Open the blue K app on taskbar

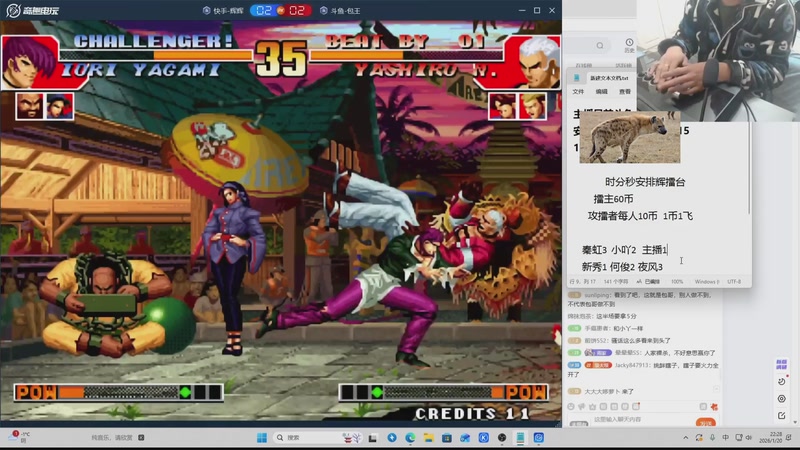(x=484, y=438)
